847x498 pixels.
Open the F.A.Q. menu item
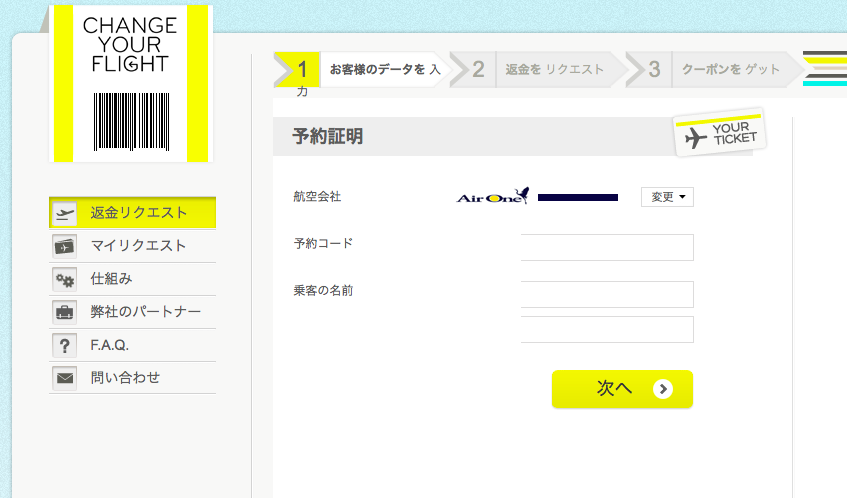point(132,345)
